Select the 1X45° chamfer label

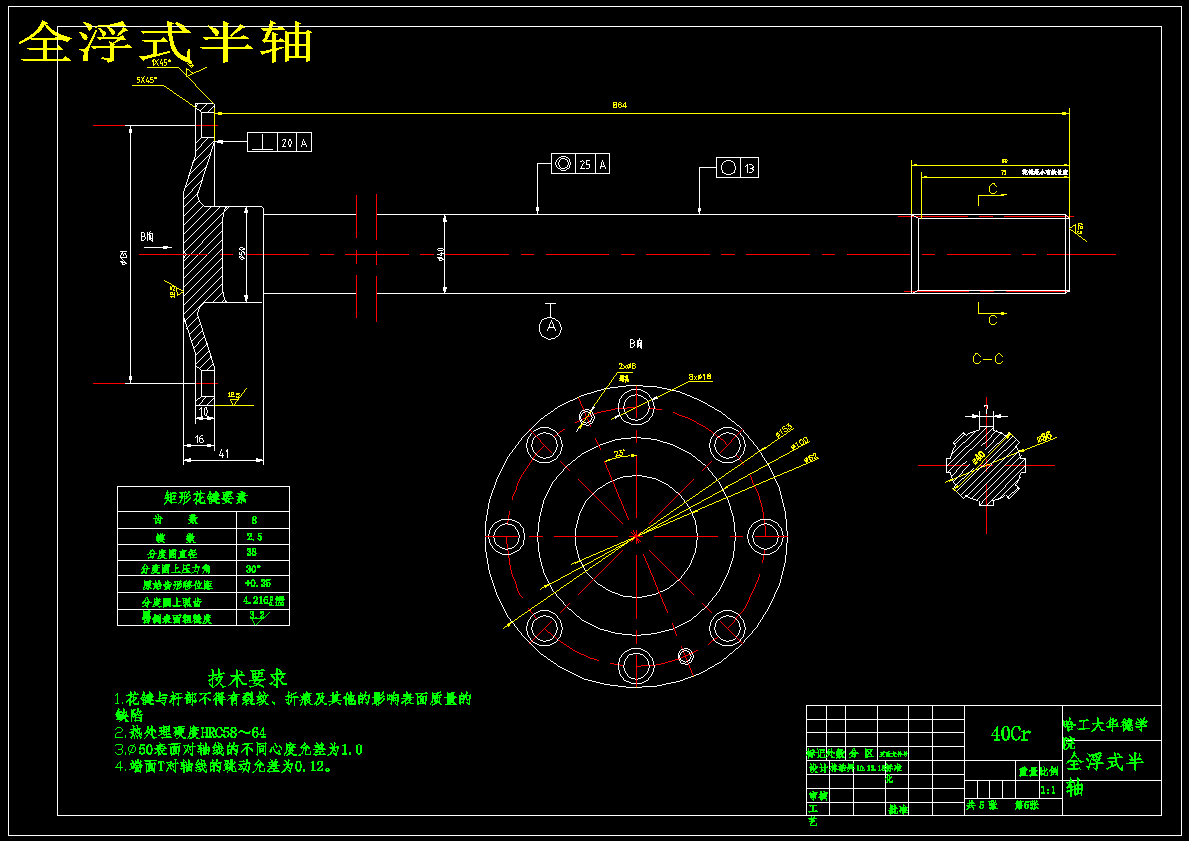(161, 63)
